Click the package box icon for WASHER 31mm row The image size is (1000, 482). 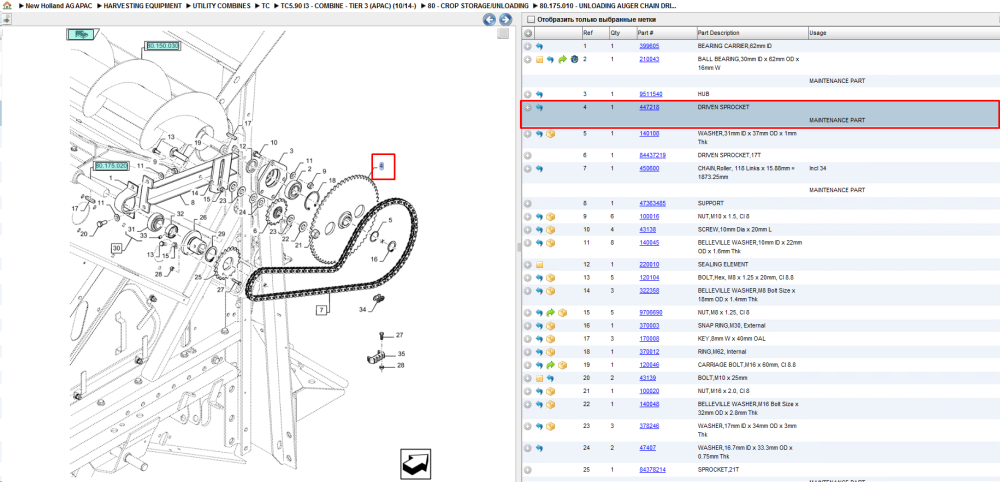[x=550, y=134]
